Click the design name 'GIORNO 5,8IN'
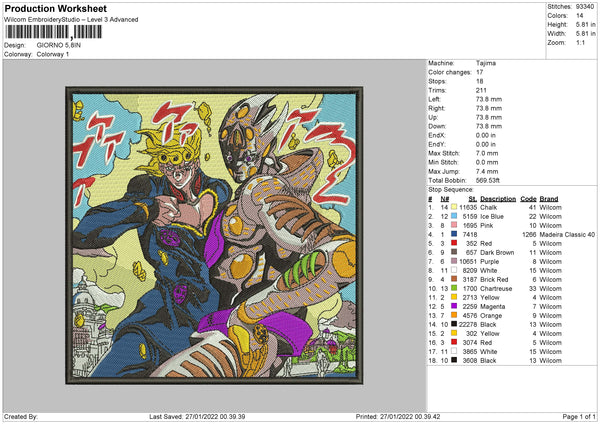This screenshot has height=424, width=600. tap(59, 45)
